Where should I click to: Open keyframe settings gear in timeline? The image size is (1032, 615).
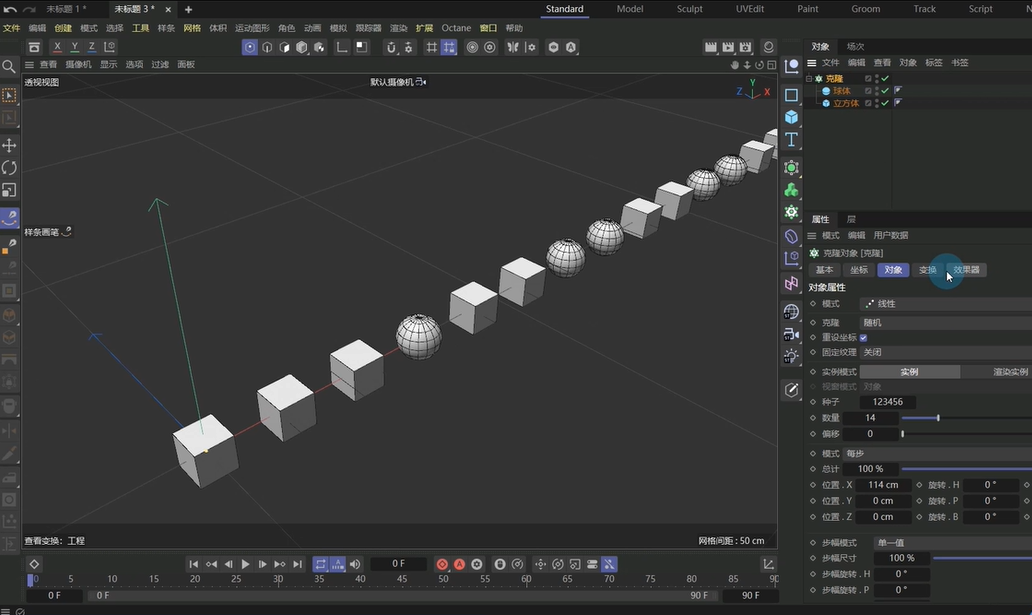(x=477, y=564)
